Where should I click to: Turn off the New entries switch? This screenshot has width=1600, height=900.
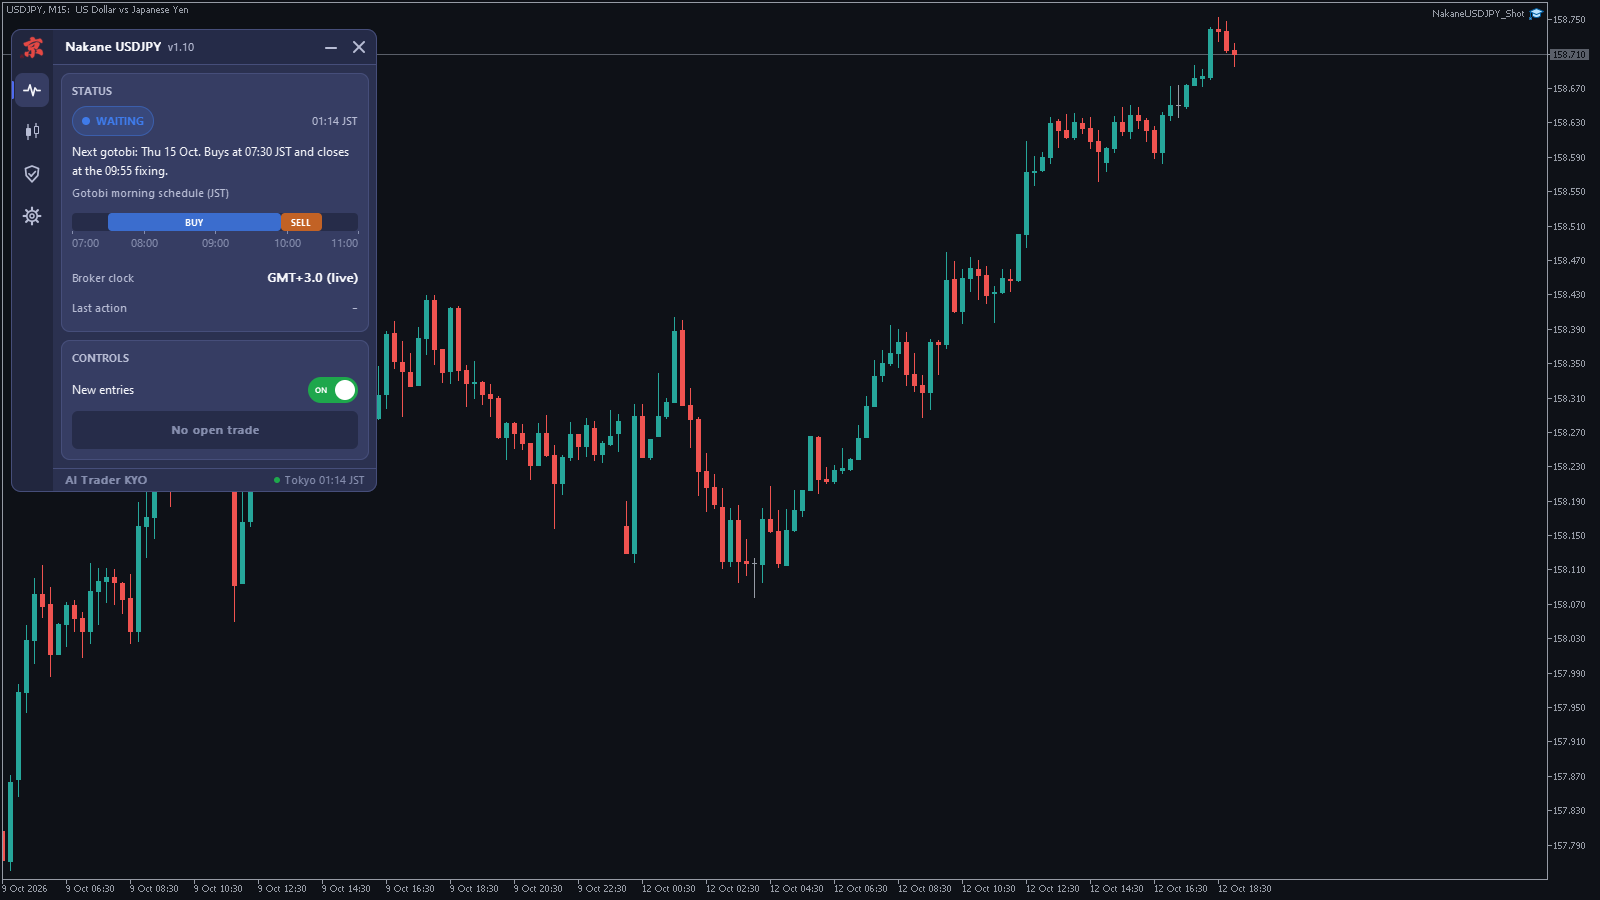[333, 390]
